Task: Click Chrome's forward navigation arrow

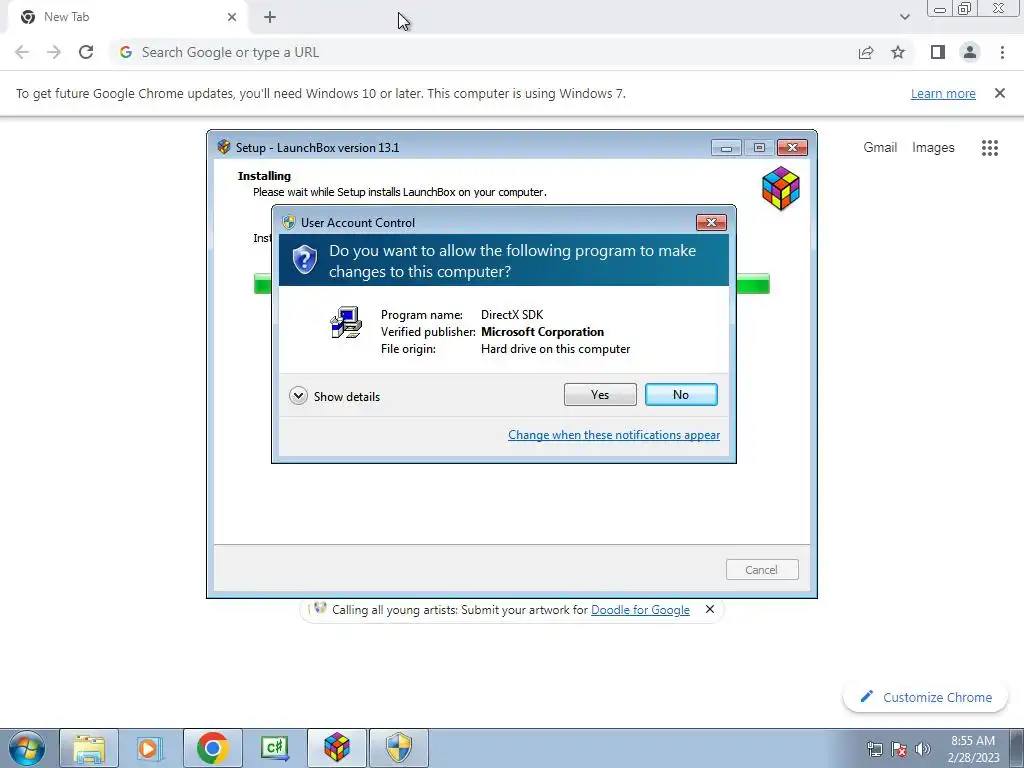Action: (x=54, y=52)
